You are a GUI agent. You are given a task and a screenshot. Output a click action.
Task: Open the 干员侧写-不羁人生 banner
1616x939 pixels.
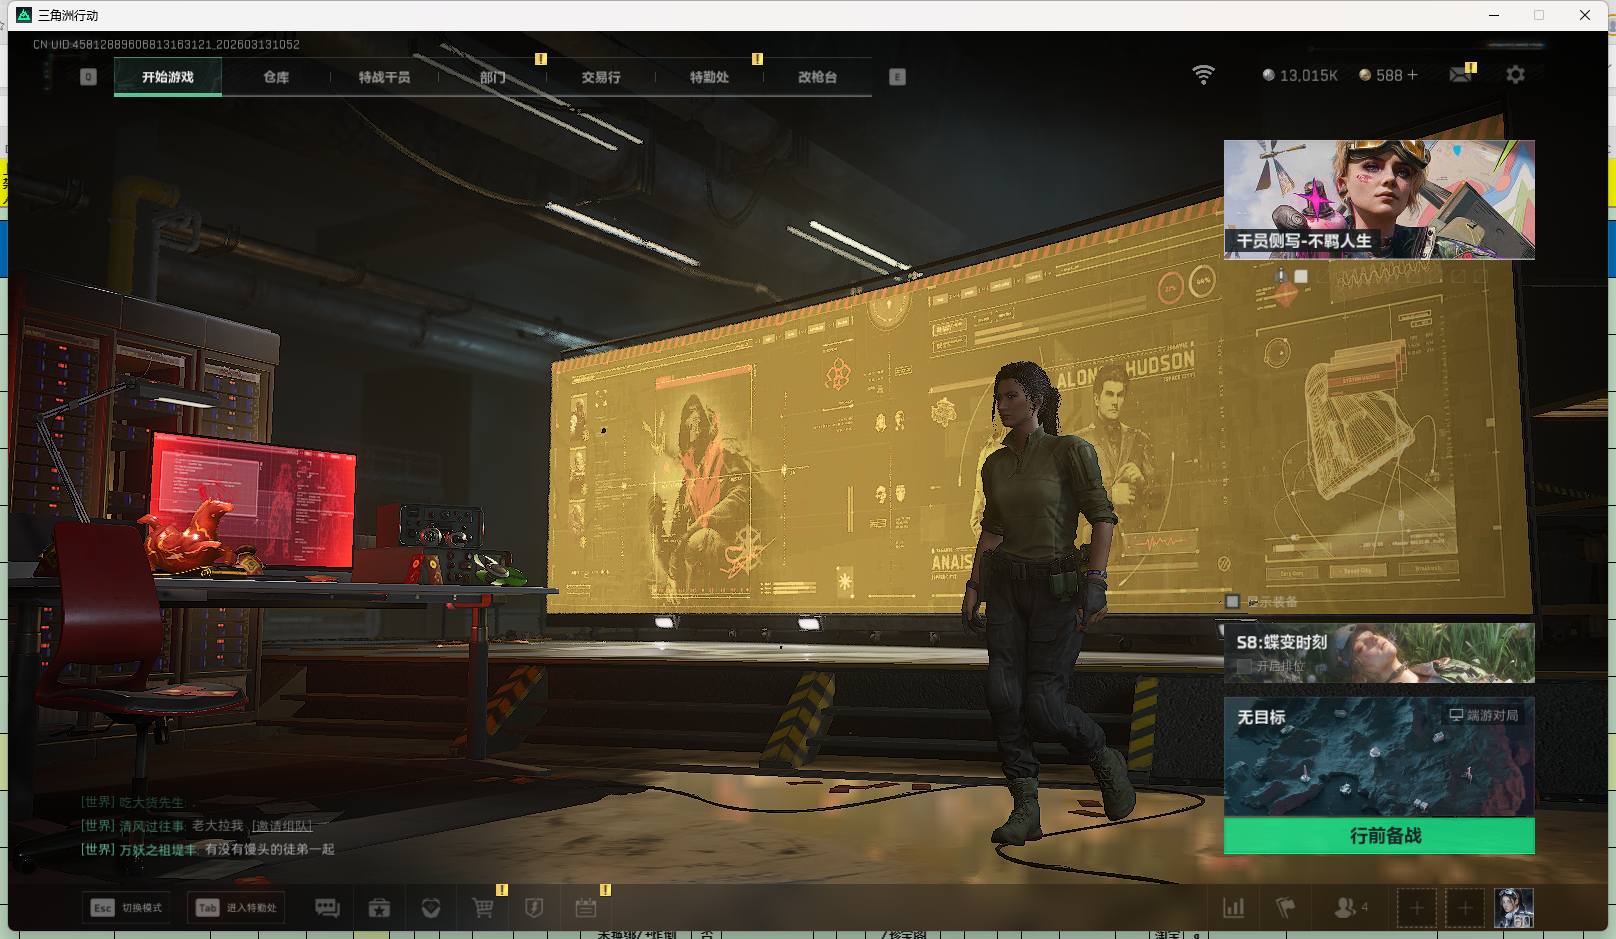click(1379, 199)
